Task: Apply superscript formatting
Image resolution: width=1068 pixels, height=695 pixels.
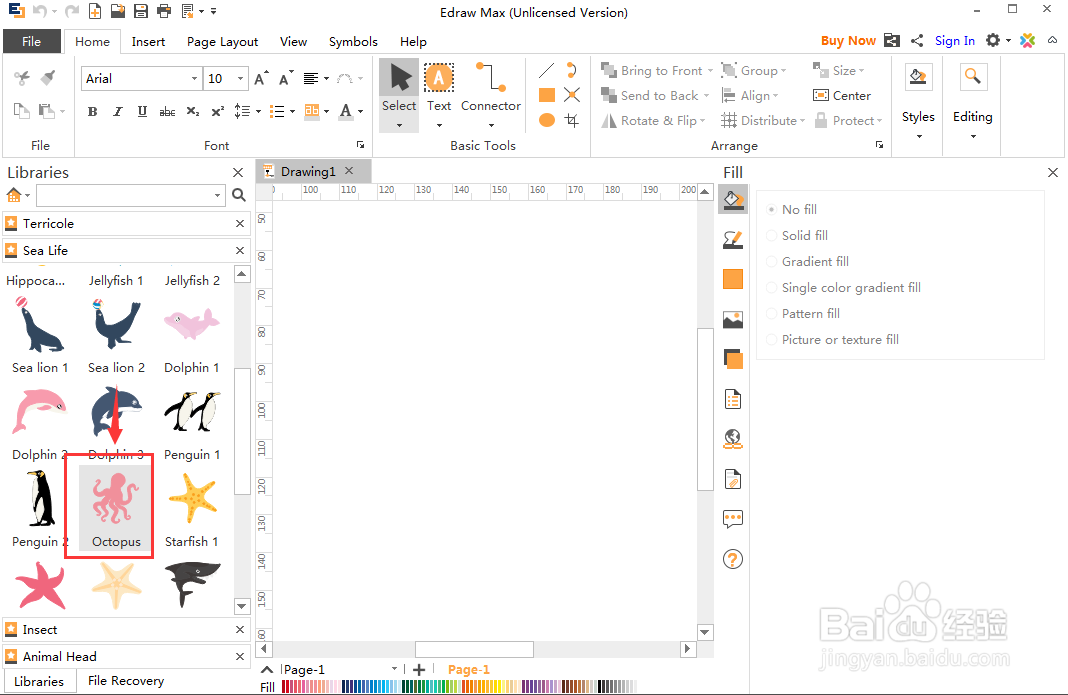Action: 217,111
